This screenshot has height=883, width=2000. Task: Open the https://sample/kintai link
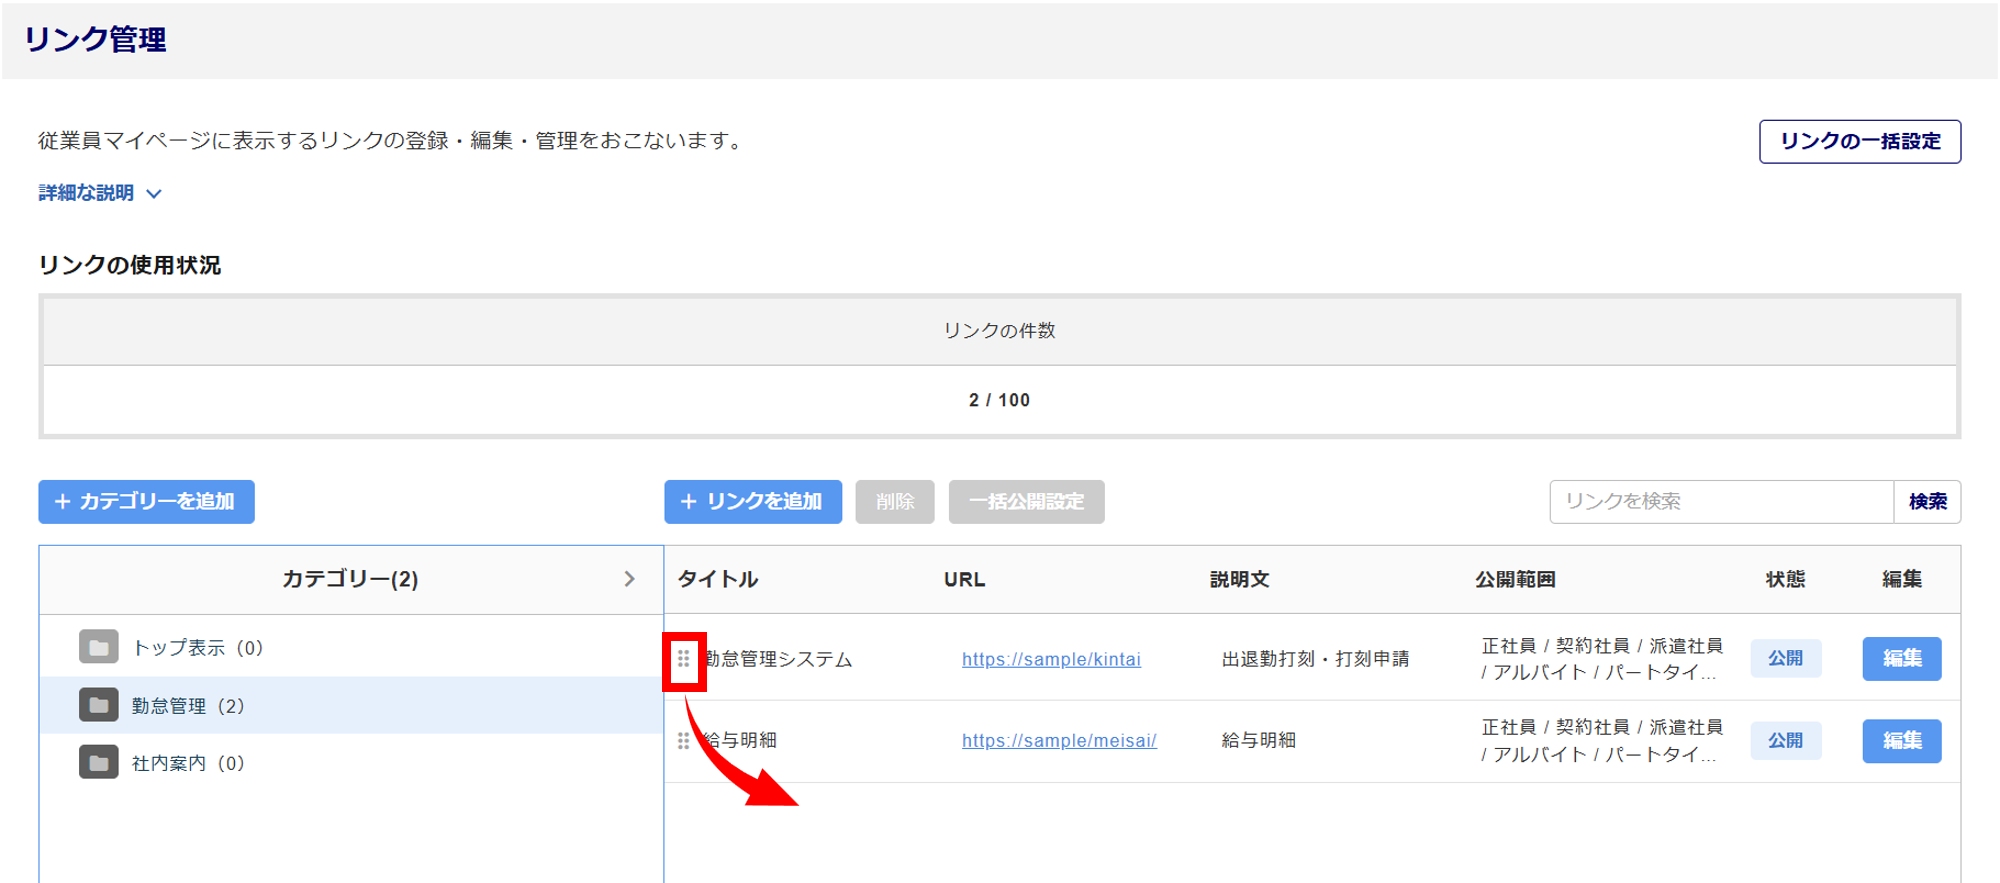(x=1051, y=659)
